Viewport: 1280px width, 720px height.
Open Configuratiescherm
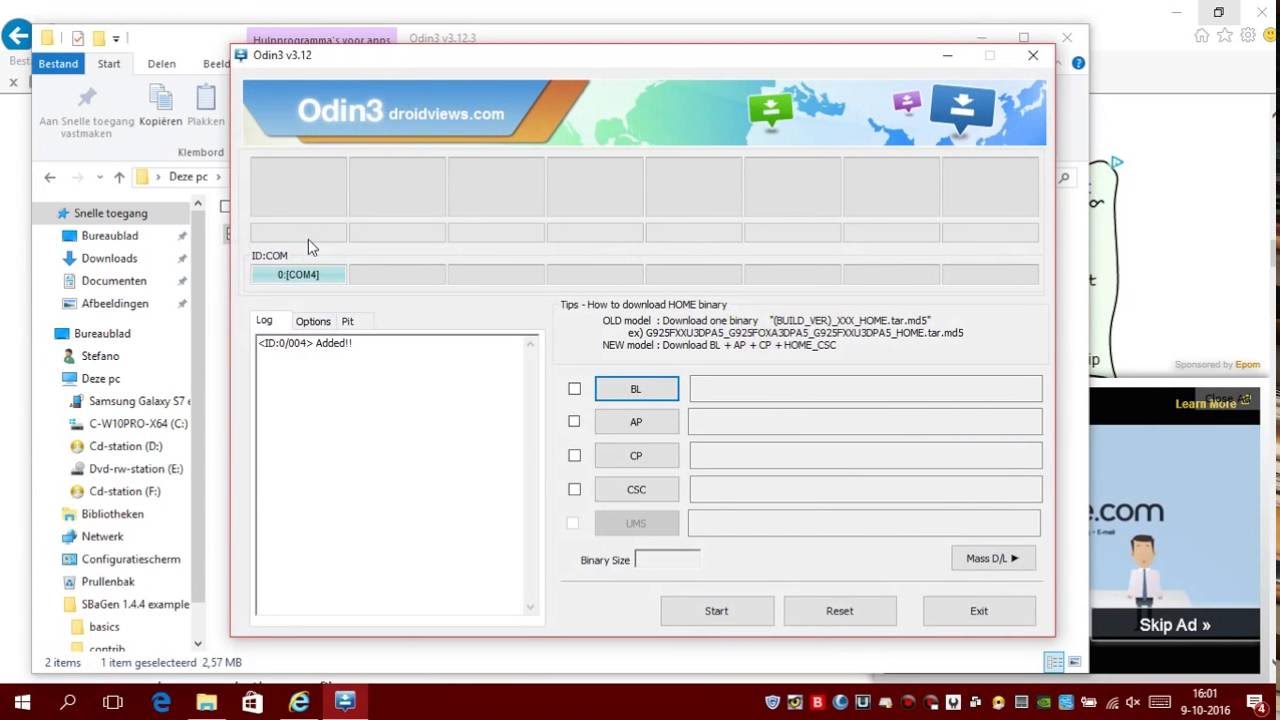coord(131,559)
